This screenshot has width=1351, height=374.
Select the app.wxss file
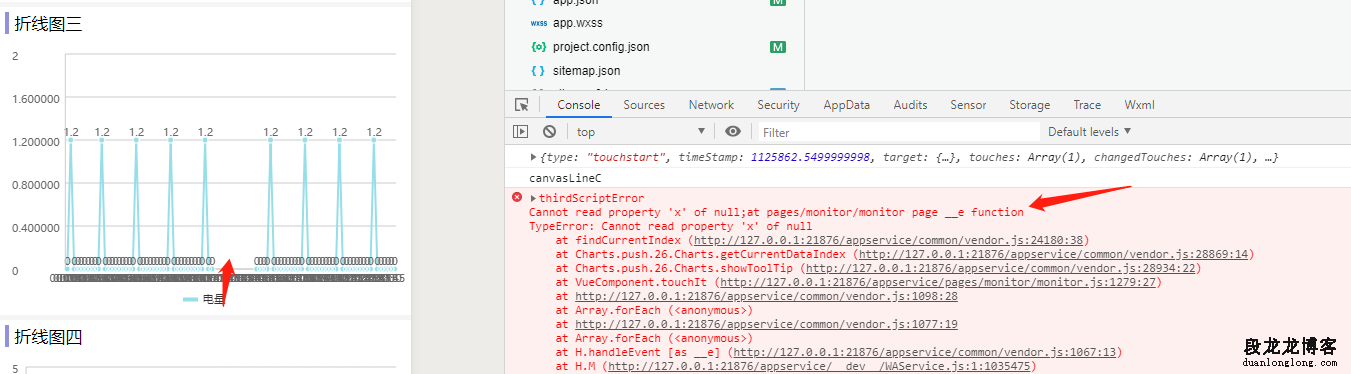tap(578, 23)
